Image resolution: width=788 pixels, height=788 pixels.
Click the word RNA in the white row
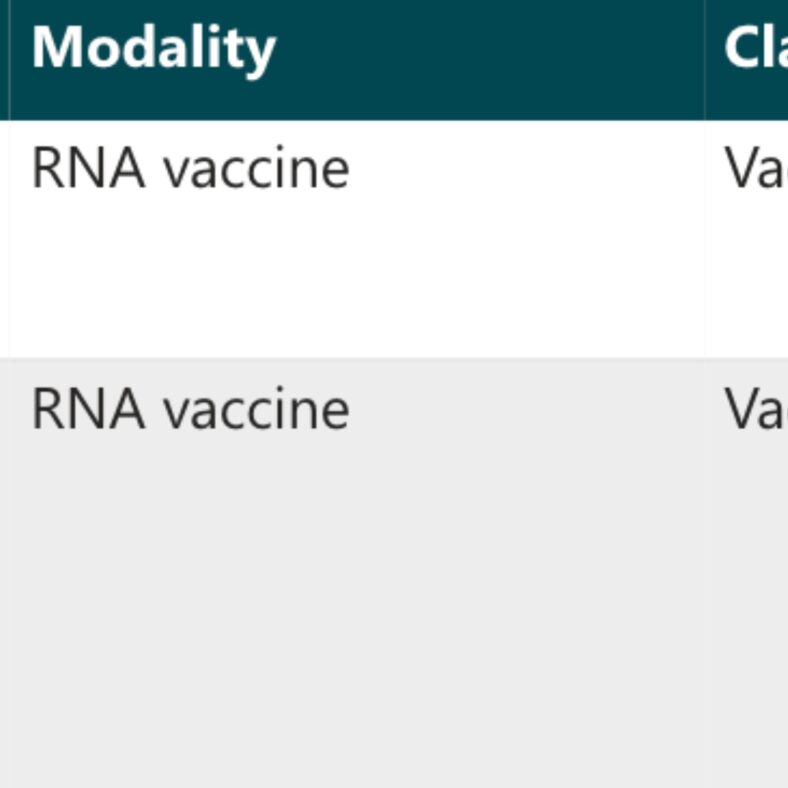coord(88,168)
